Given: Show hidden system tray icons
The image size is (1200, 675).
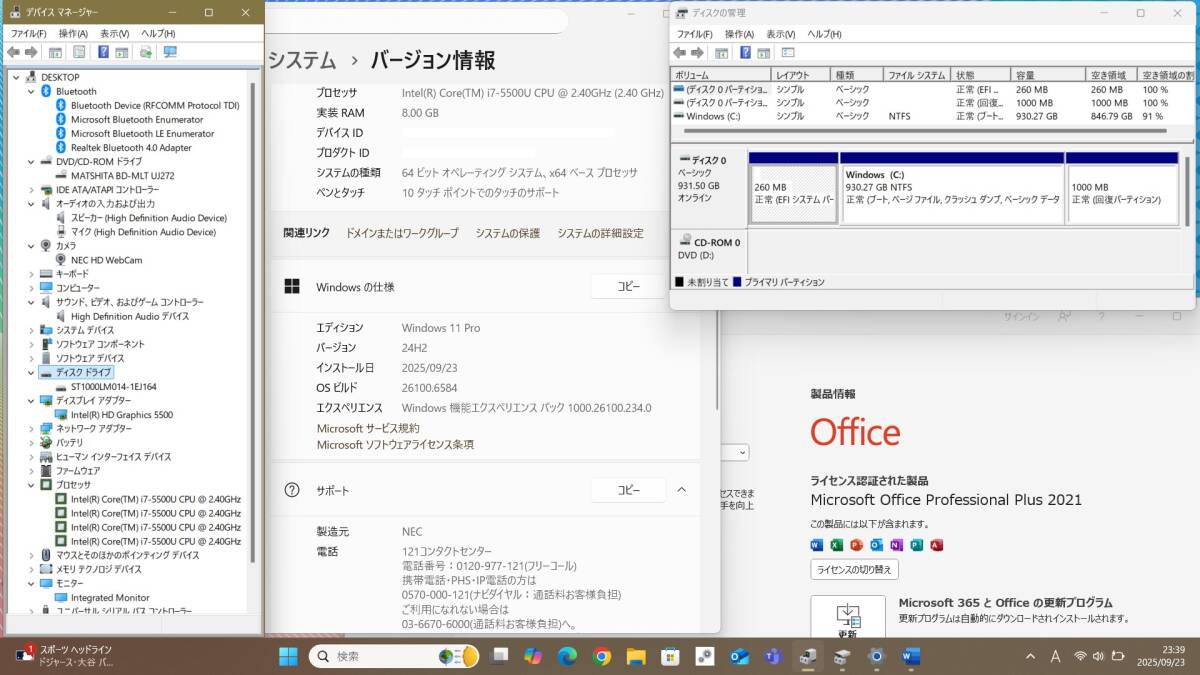Looking at the screenshot, I should [x=1033, y=656].
